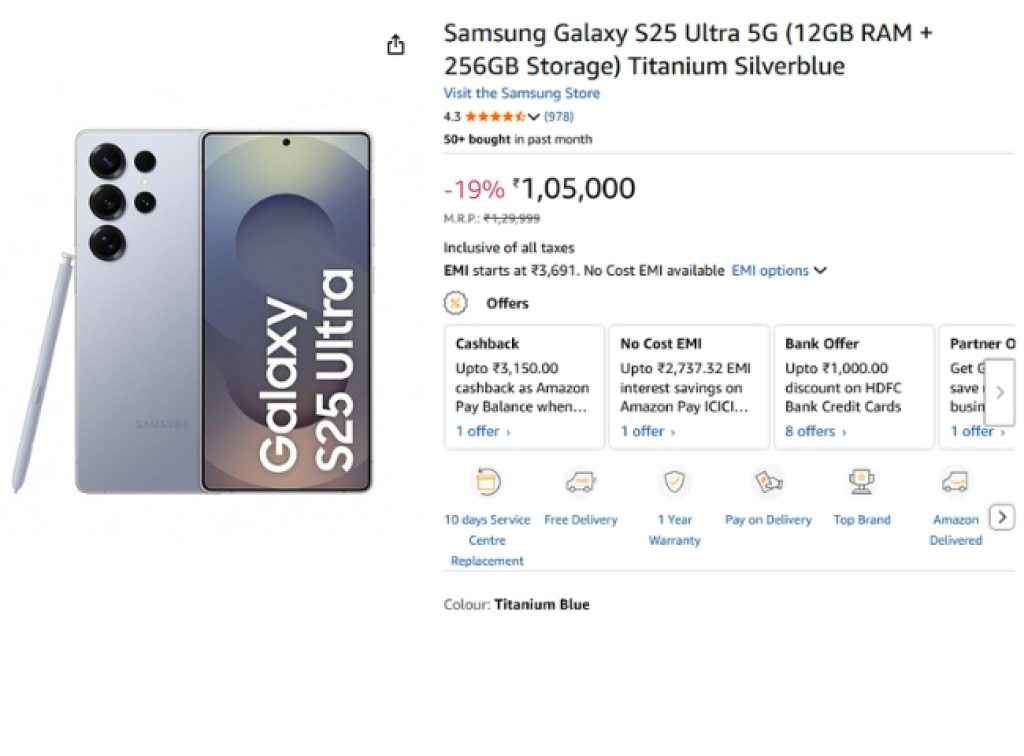
Task: Click the Amazon Delivered icon
Action: (954, 482)
